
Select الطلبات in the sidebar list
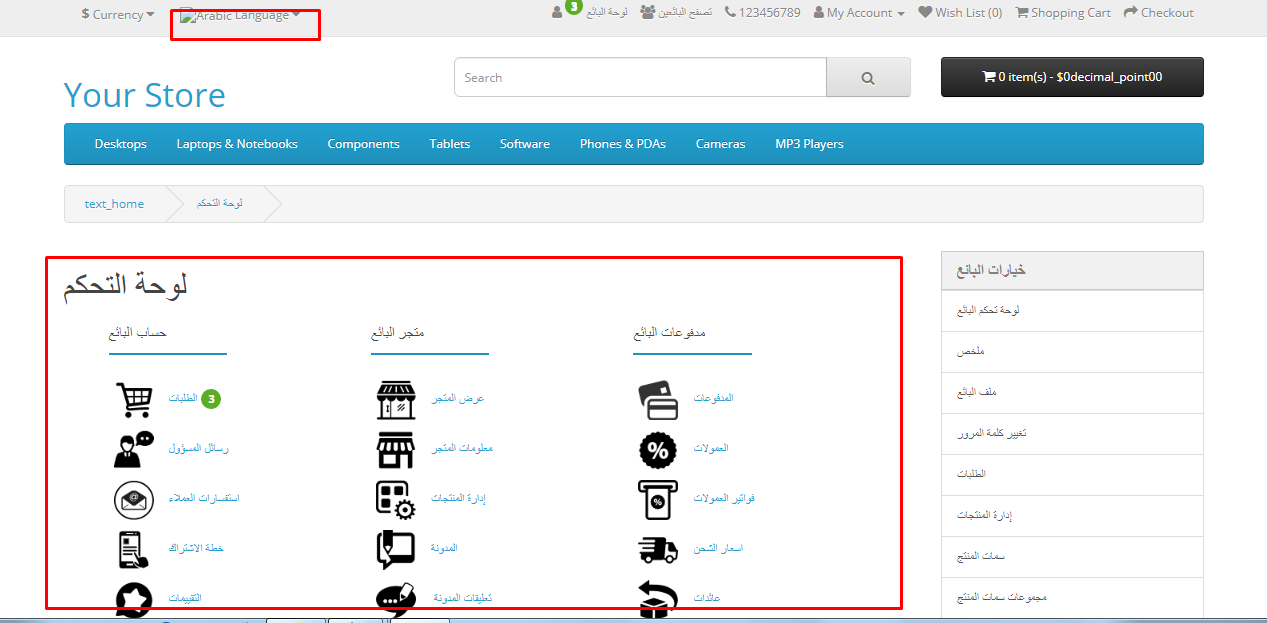coord(1072,475)
